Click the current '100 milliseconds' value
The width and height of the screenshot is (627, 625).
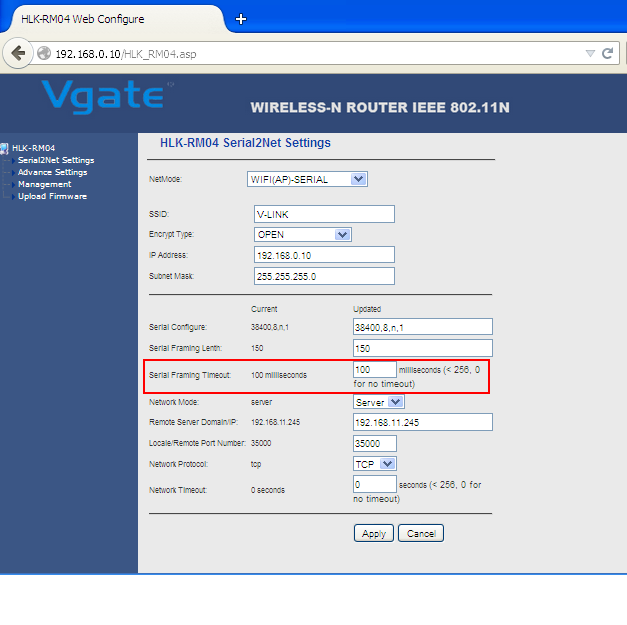[279, 375]
